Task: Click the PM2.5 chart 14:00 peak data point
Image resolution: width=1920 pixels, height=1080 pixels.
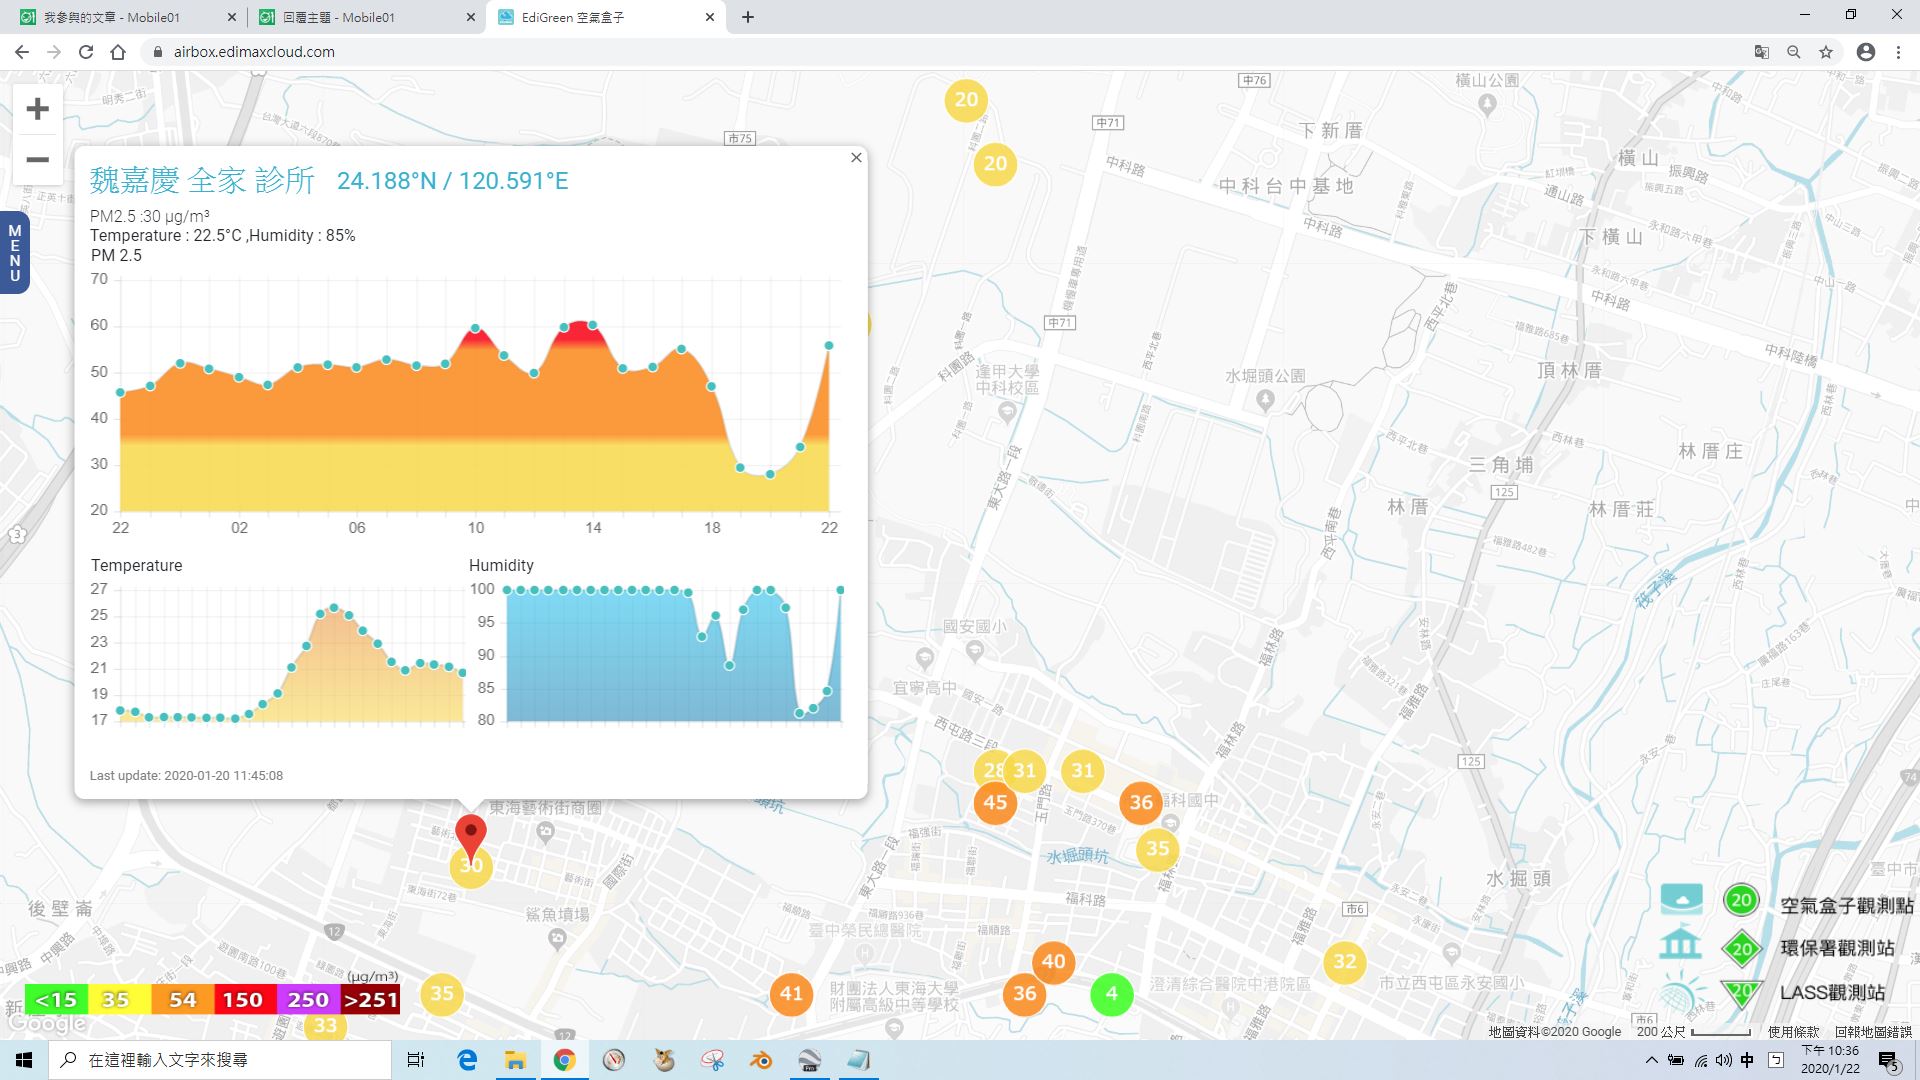Action: [593, 325]
